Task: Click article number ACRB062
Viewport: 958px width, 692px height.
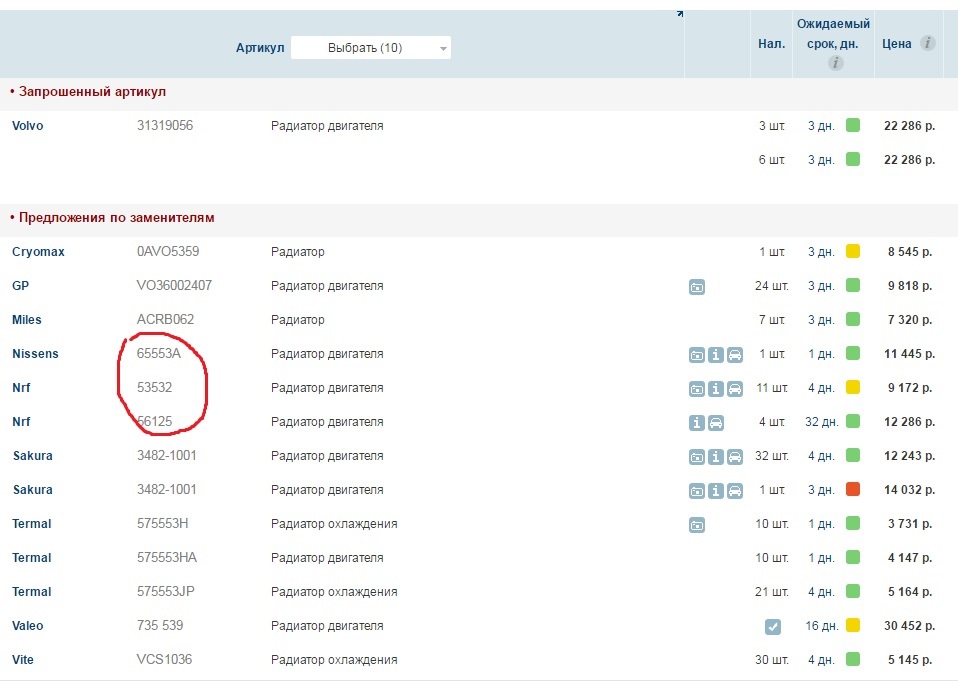Action: coord(165,319)
